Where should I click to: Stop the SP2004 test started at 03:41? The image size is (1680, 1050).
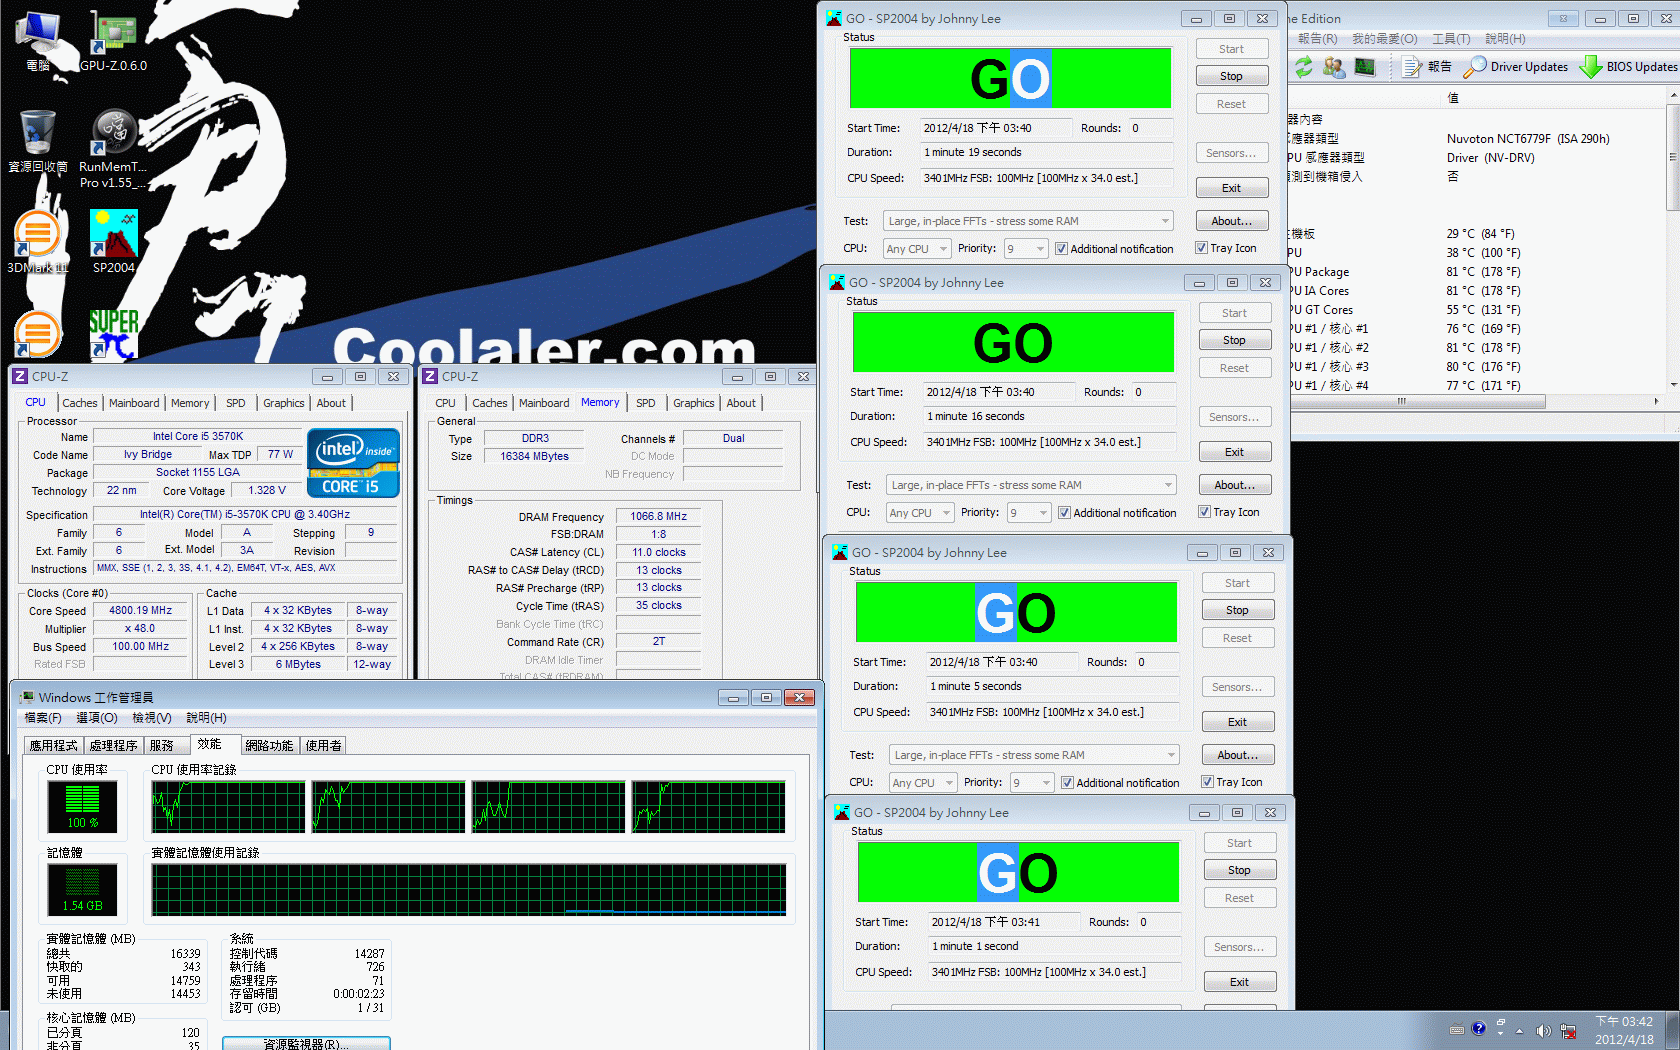point(1239,870)
